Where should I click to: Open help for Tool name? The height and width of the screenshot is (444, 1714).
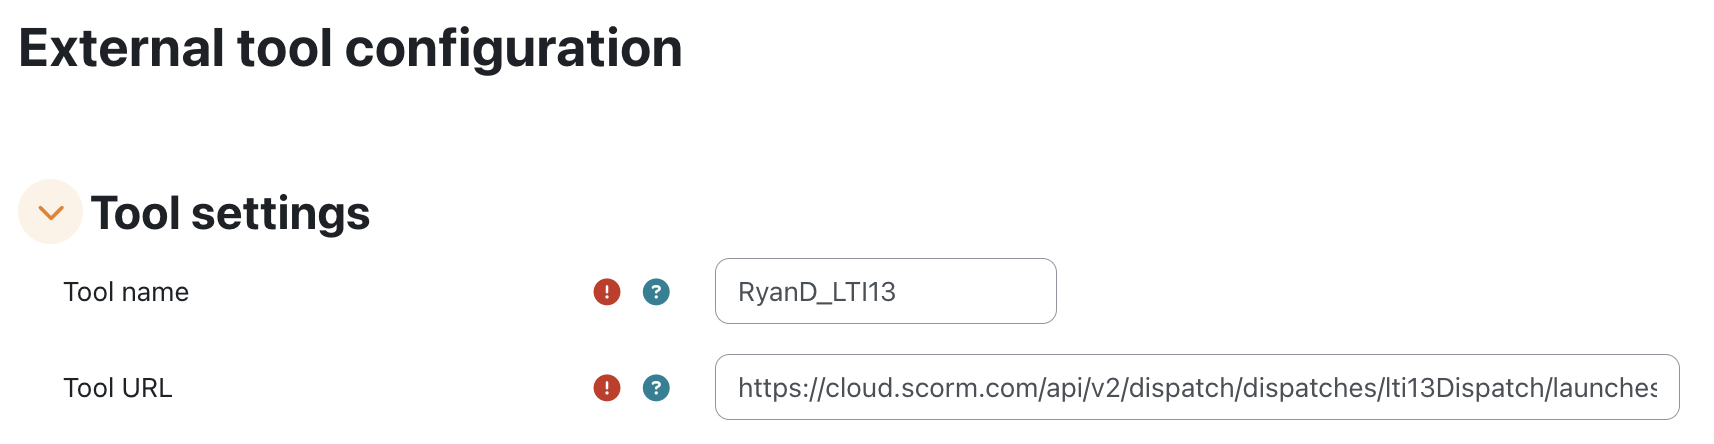(x=656, y=292)
